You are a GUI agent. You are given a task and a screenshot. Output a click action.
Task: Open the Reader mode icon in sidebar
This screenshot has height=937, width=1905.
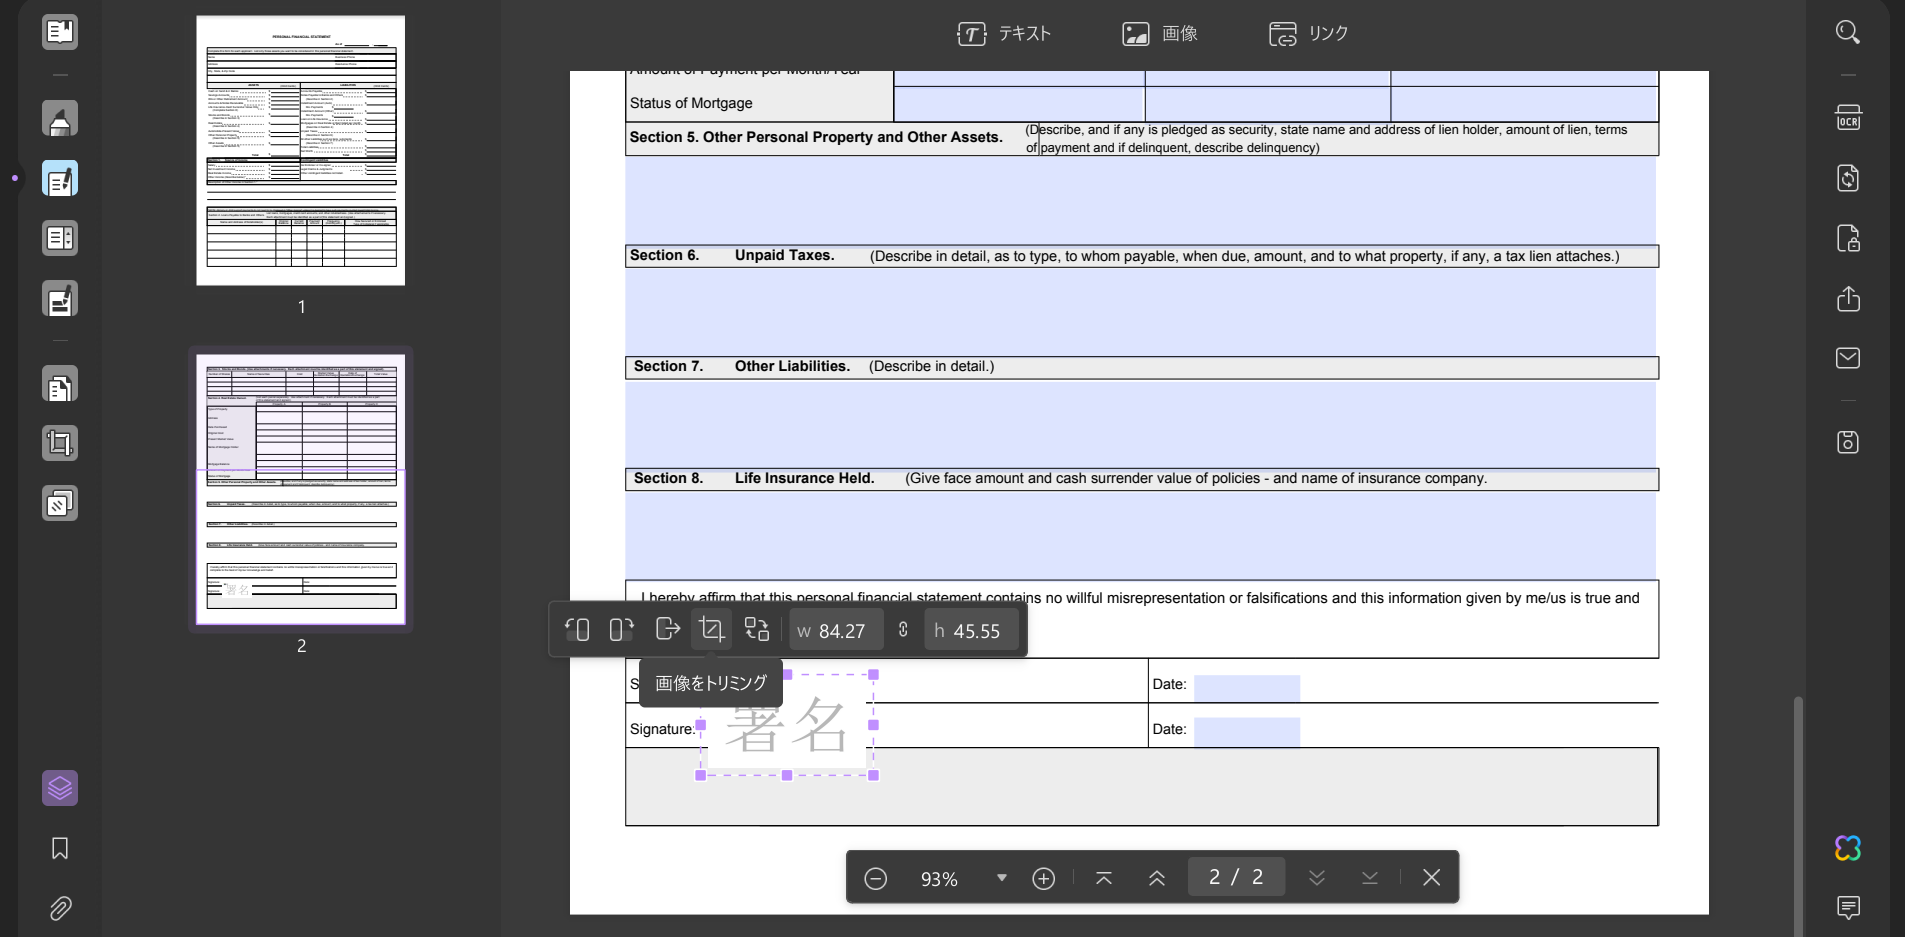[60, 32]
